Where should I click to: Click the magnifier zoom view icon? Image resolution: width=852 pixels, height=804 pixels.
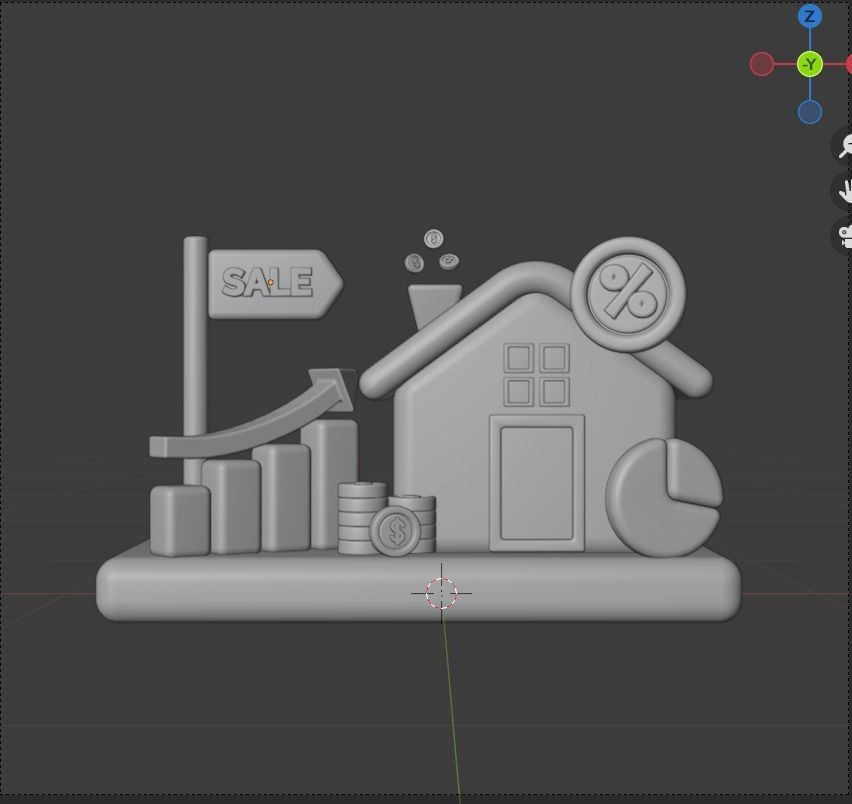tap(843, 146)
